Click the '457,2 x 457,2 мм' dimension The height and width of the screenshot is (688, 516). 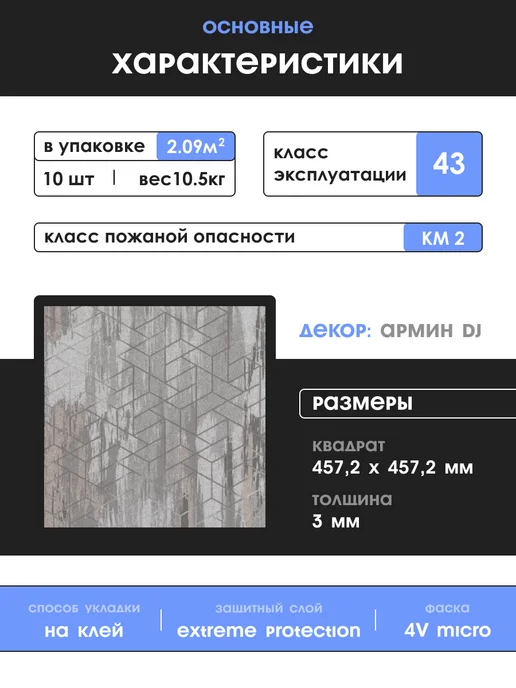(x=393, y=468)
